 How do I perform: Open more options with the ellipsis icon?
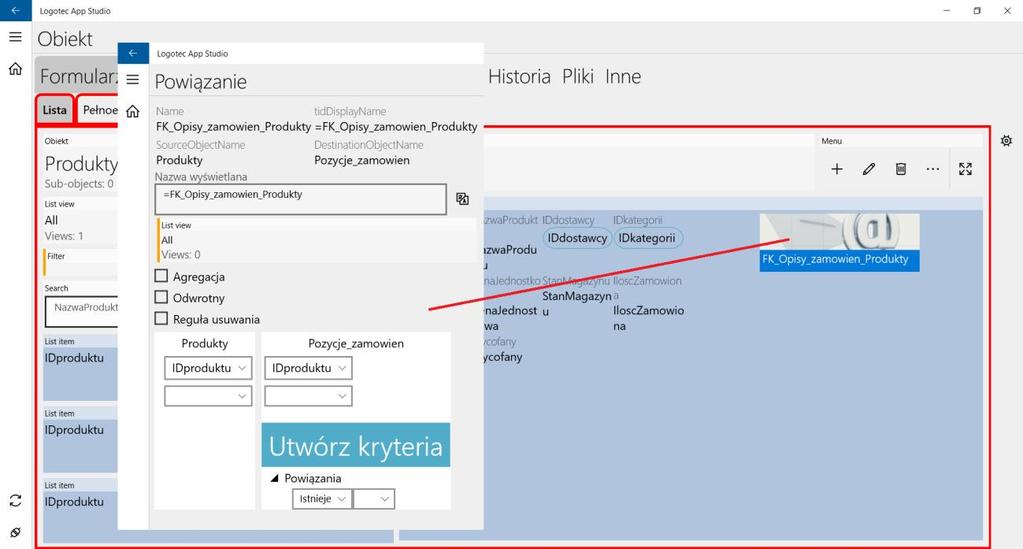pos(933,169)
